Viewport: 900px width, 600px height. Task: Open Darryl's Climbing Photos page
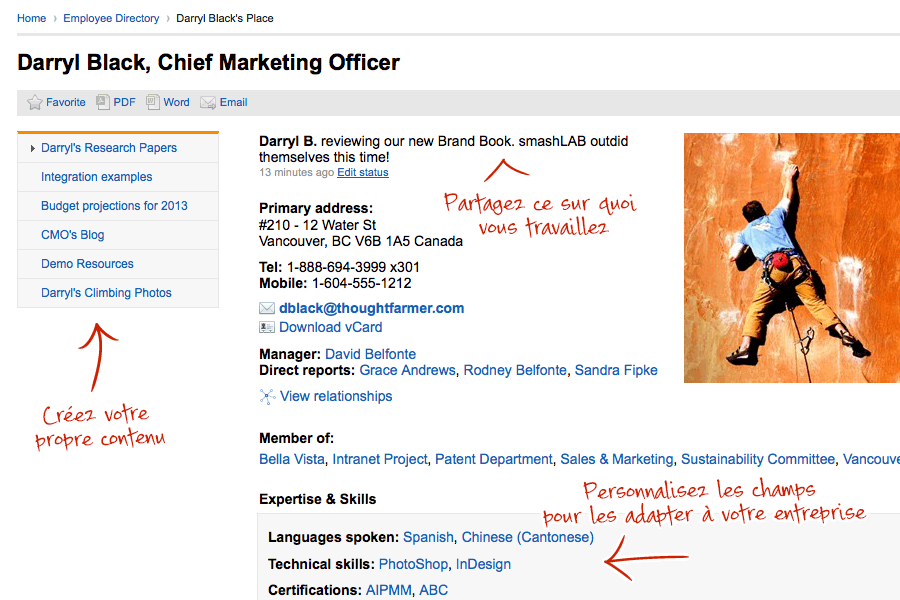coord(106,293)
